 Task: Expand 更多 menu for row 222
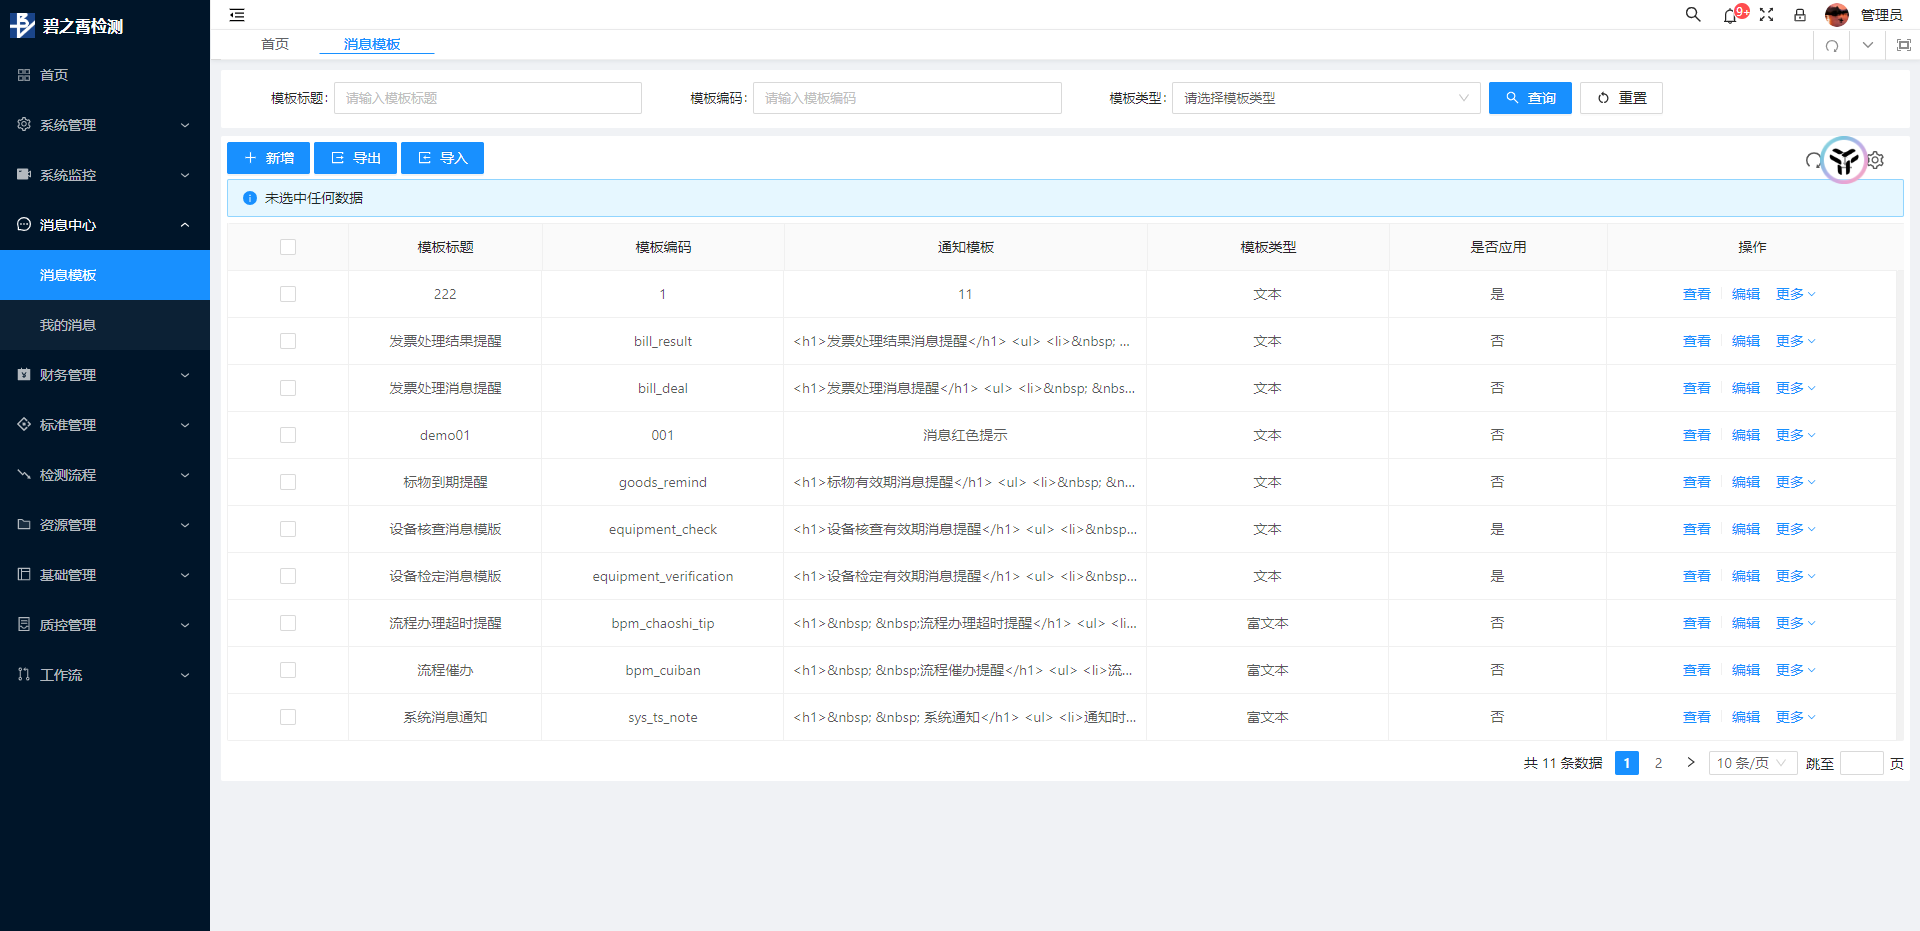[1796, 294]
